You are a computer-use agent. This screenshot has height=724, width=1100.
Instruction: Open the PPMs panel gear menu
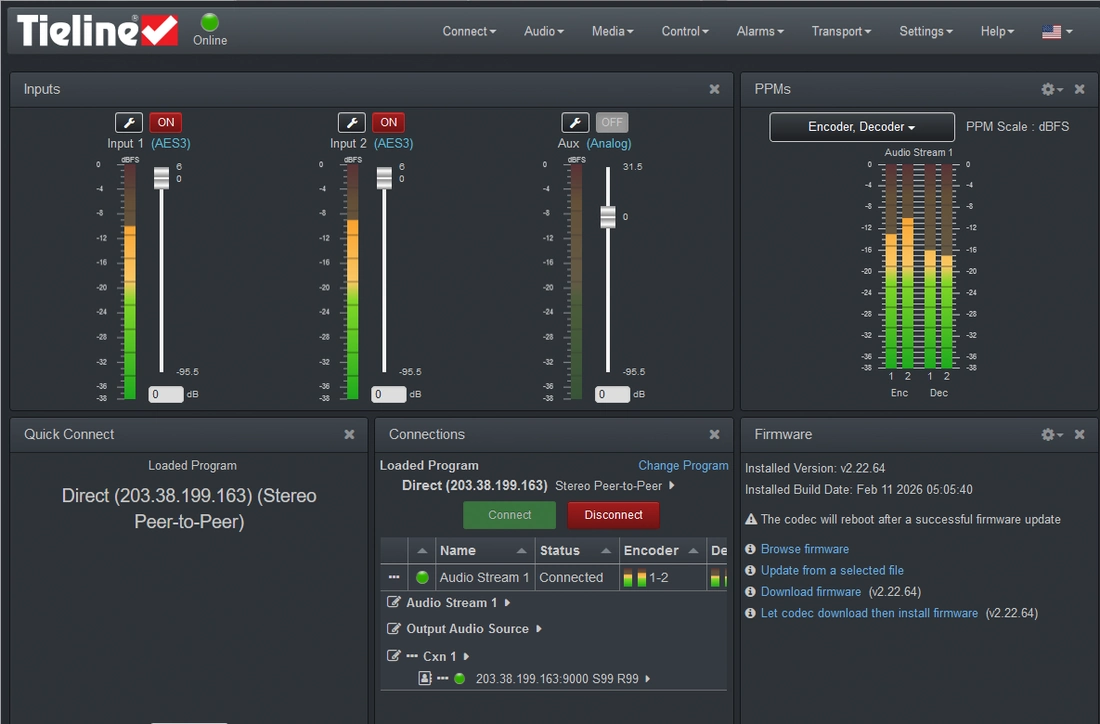tap(1051, 89)
